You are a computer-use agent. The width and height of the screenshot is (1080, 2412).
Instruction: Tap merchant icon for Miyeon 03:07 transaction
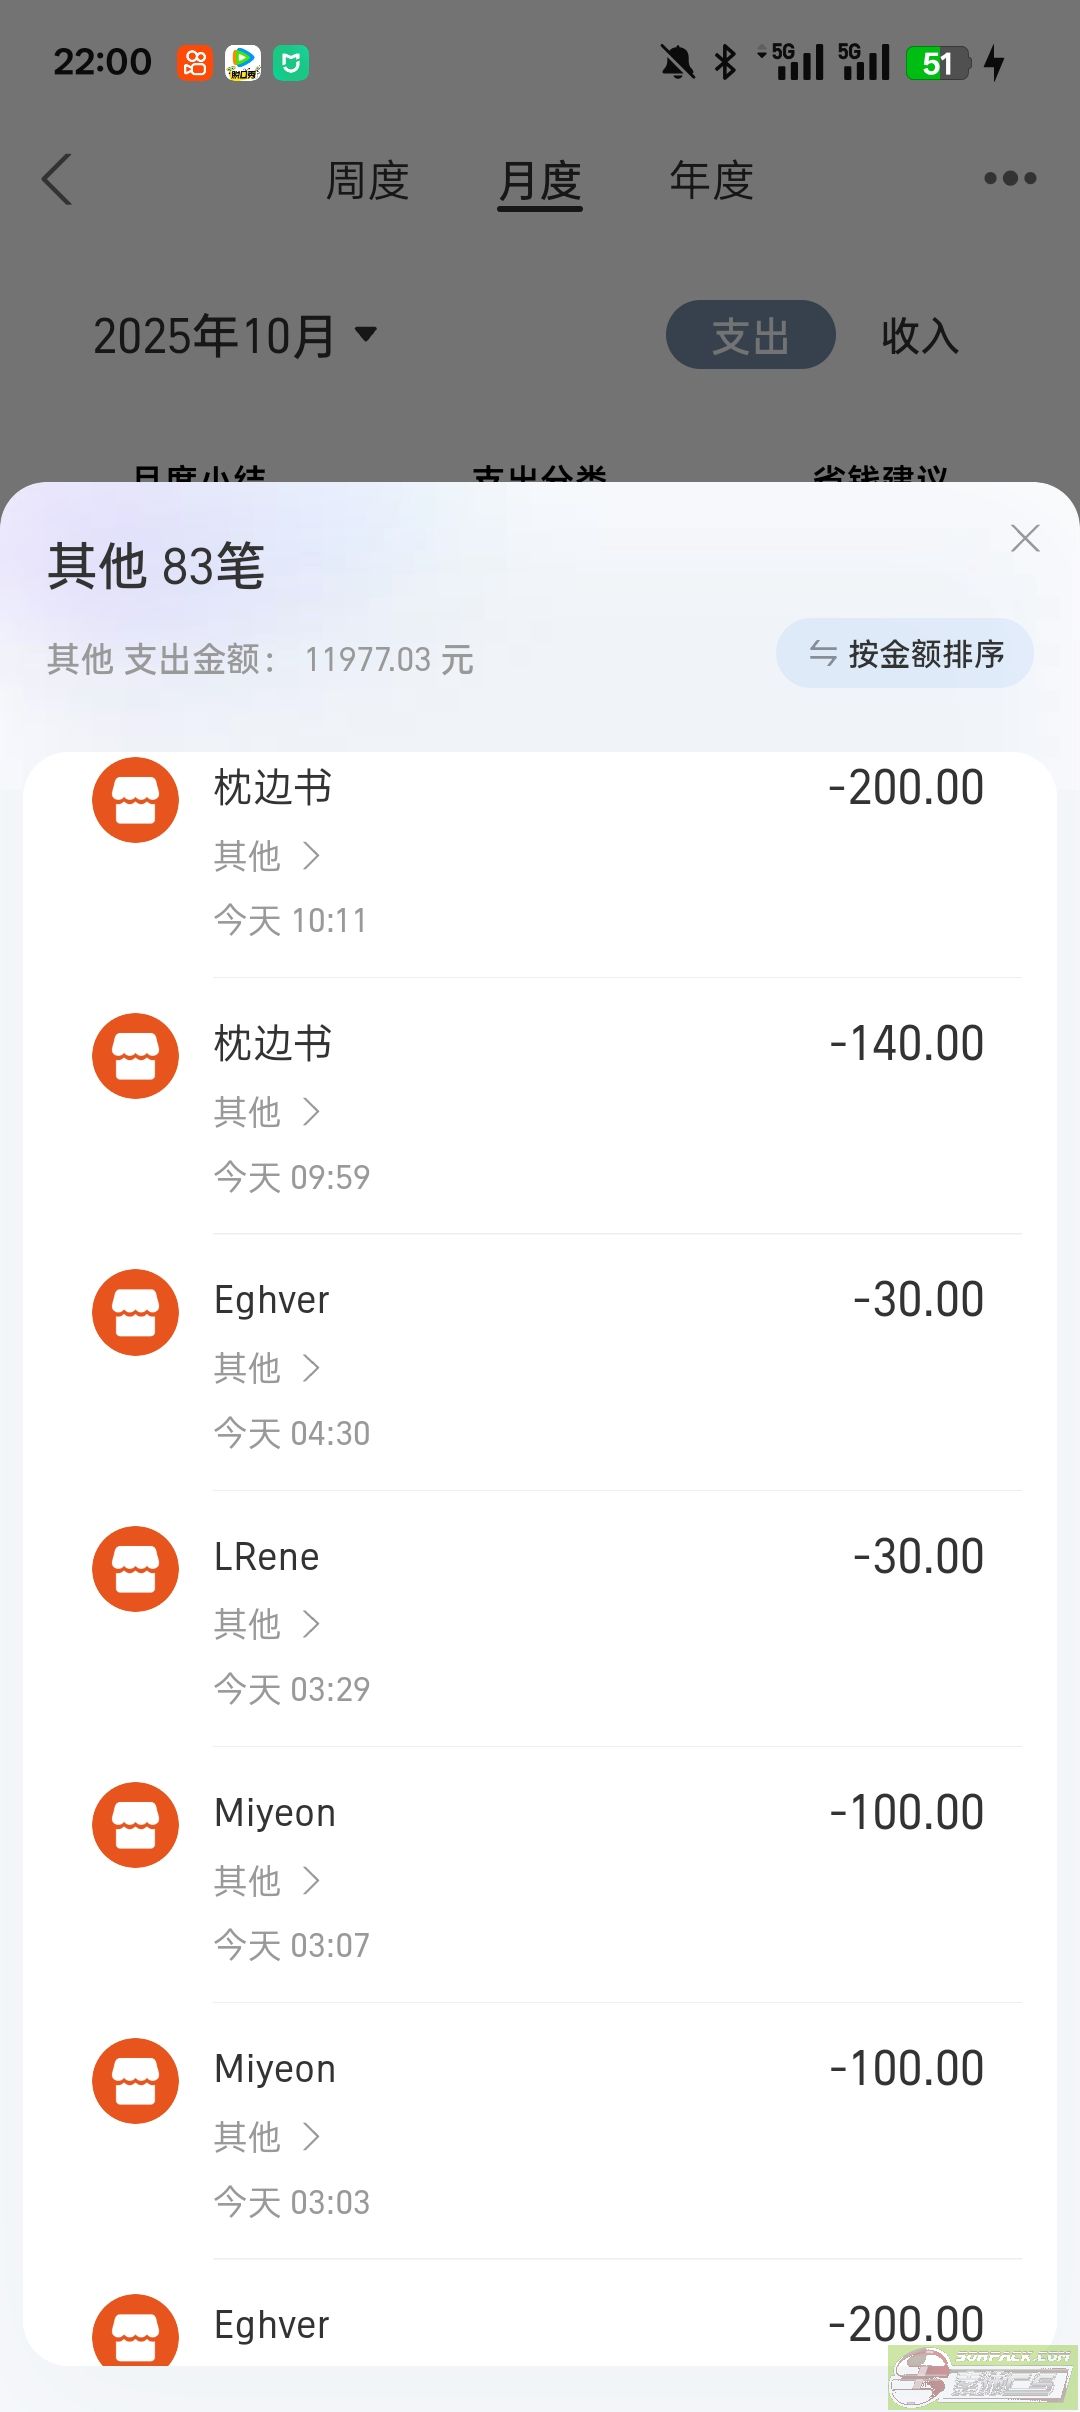point(135,1825)
